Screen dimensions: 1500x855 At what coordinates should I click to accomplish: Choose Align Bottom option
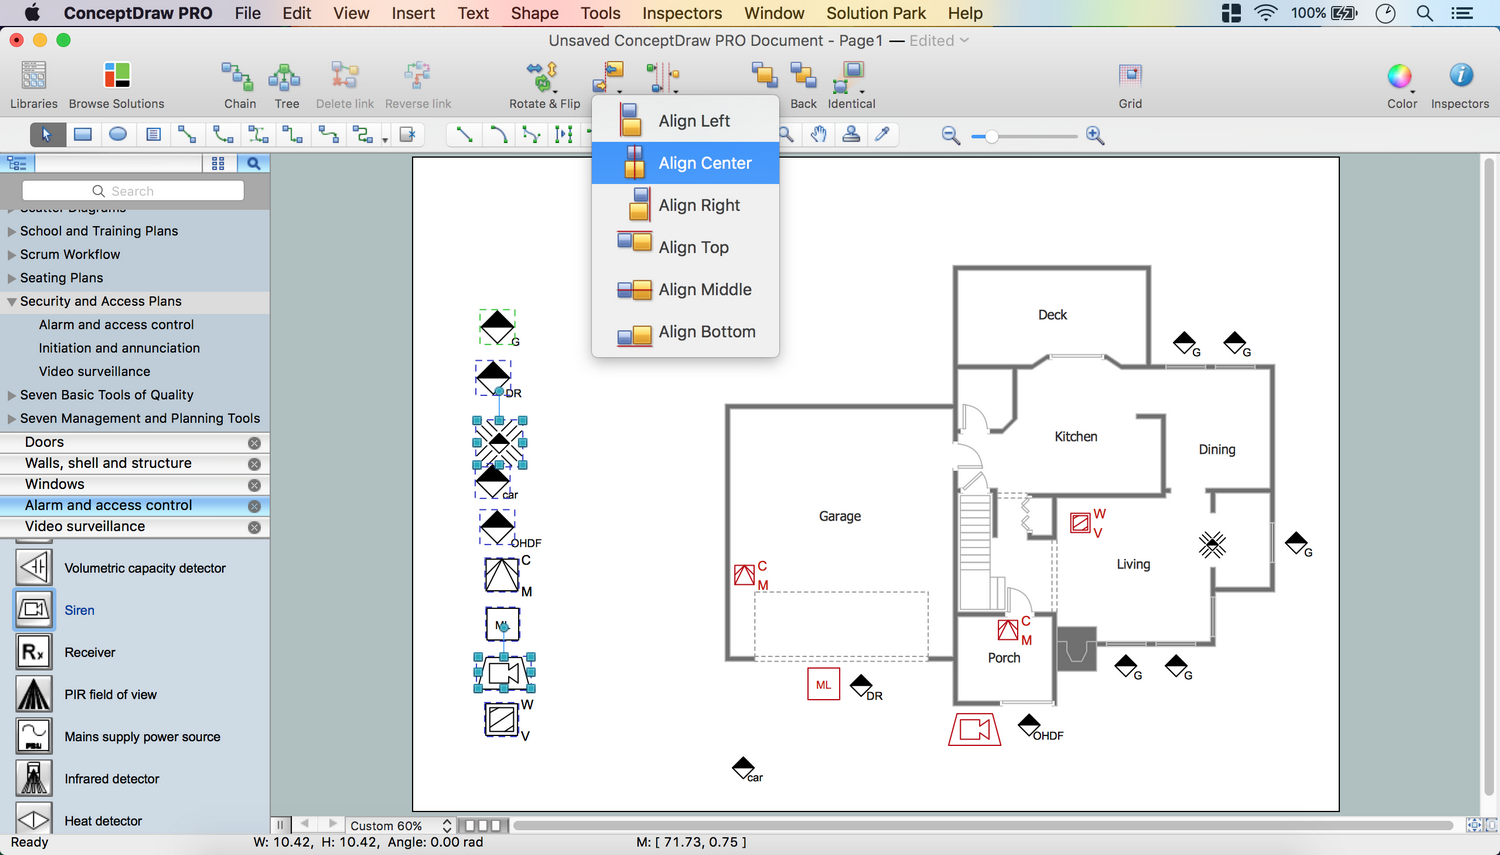coord(685,331)
